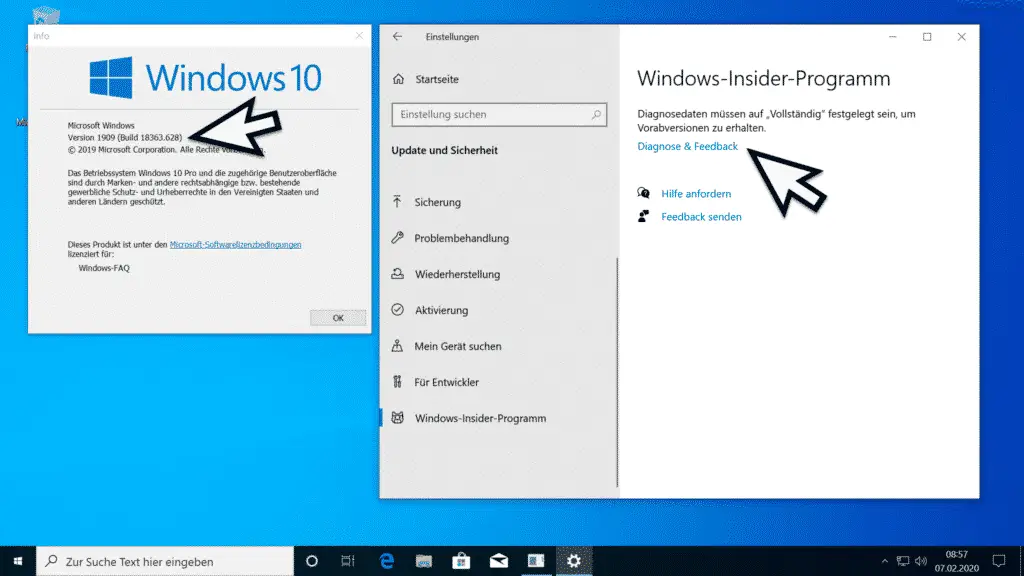1024x576 pixels.
Task: Click the Hilfe anfordern chat icon
Action: [643, 193]
